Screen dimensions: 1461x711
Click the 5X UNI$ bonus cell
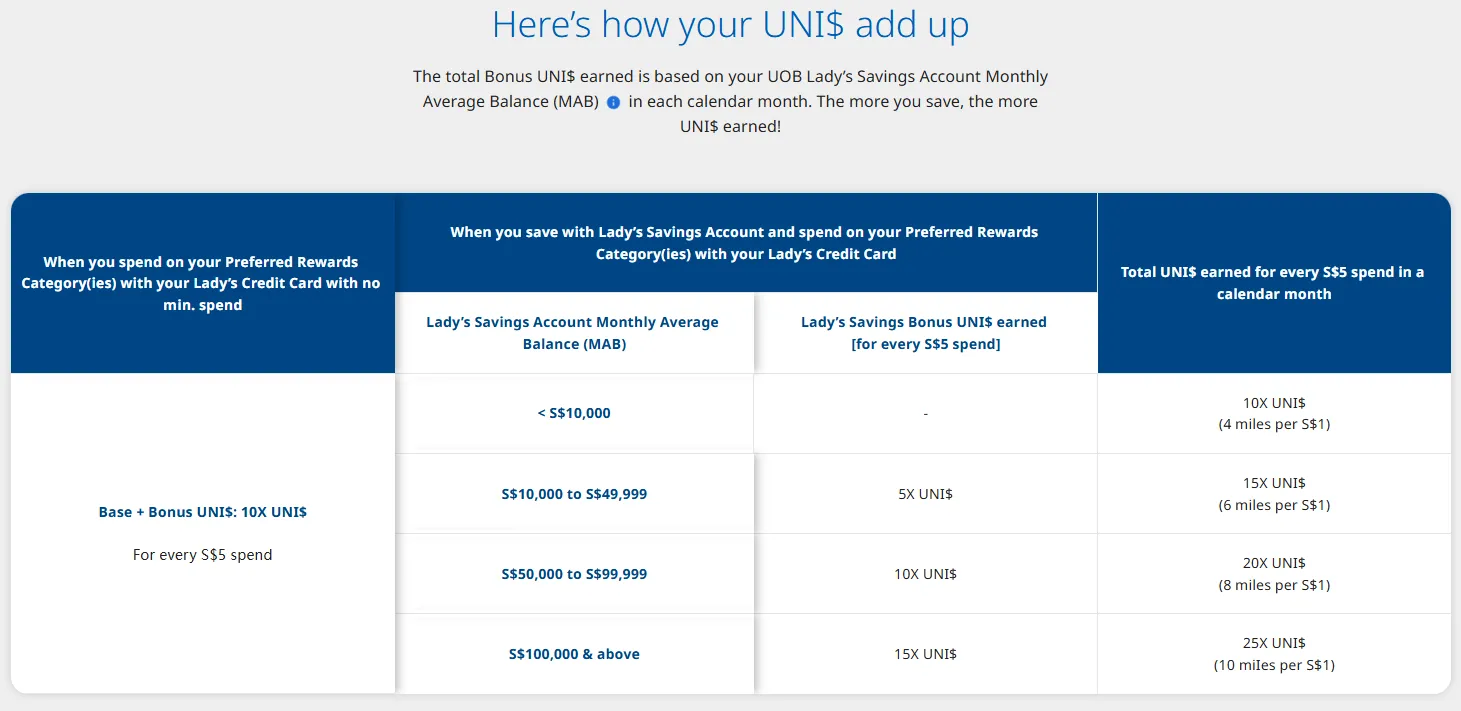pos(925,494)
